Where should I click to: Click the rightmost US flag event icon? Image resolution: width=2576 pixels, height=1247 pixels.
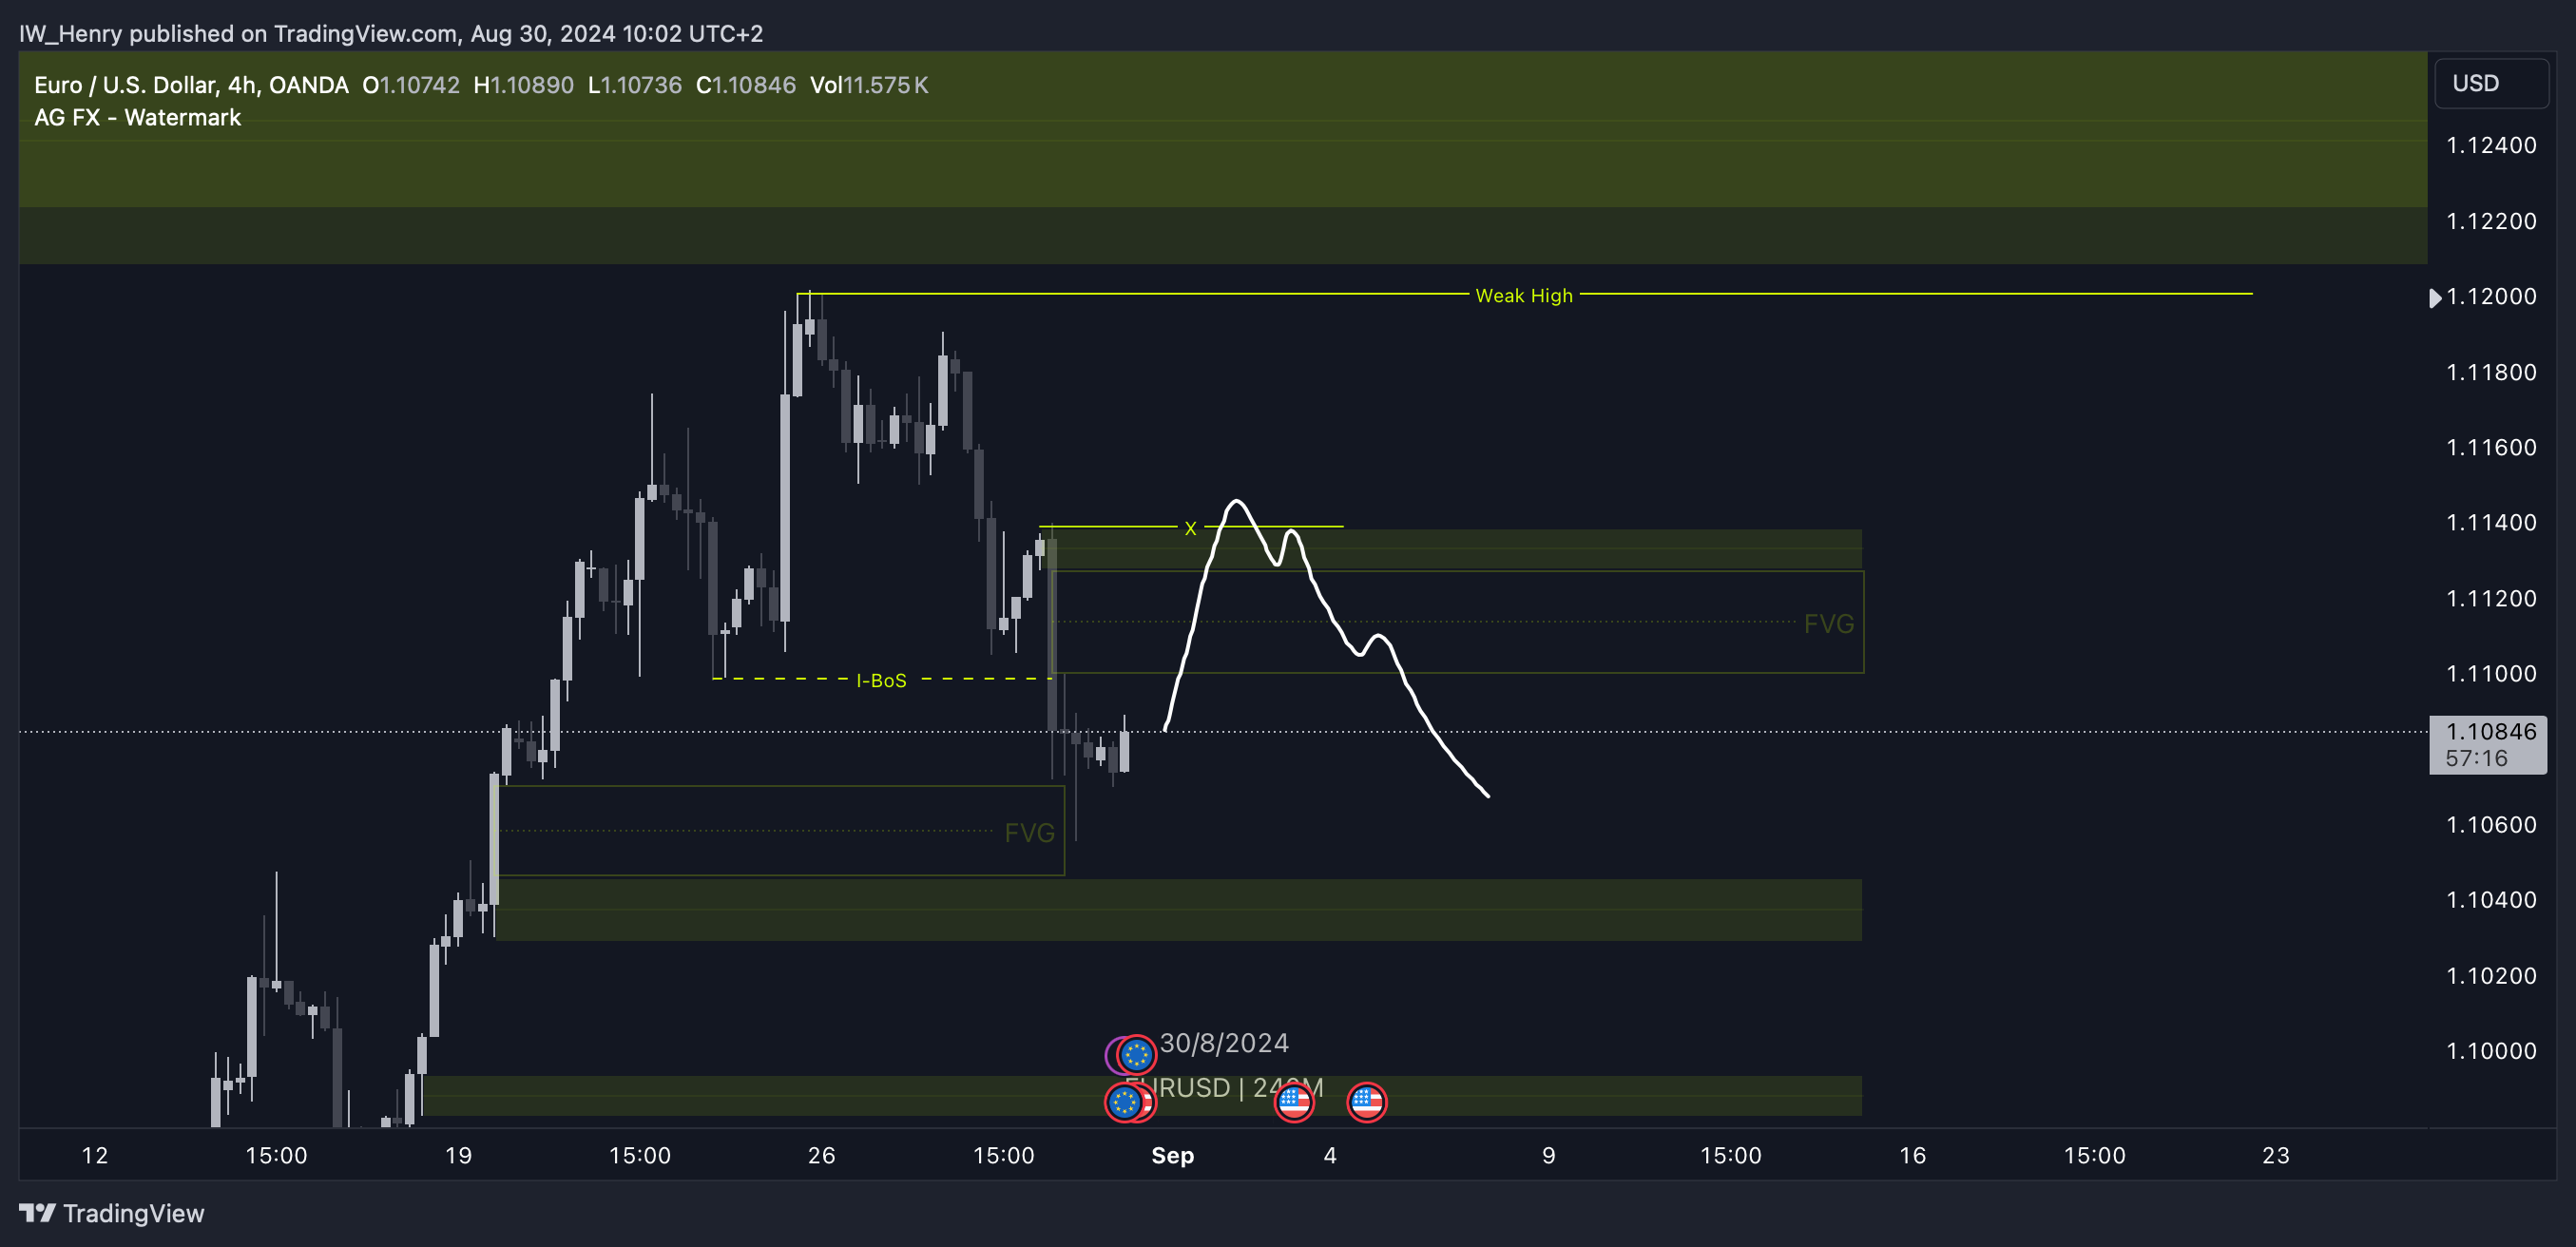coord(1366,1102)
